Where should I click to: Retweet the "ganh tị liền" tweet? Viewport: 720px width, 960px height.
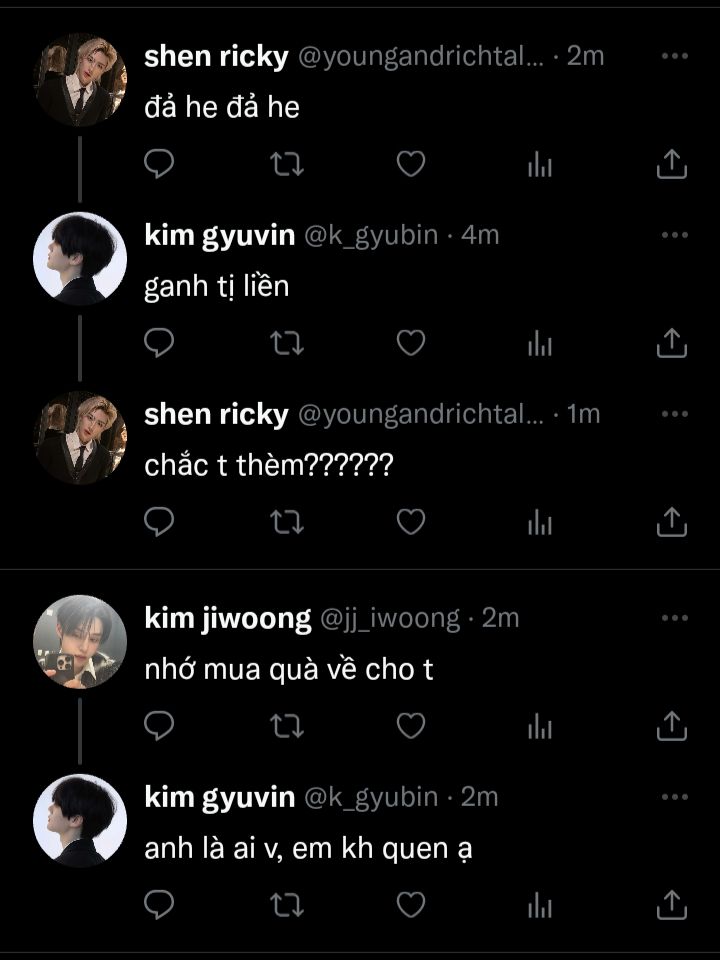point(287,343)
